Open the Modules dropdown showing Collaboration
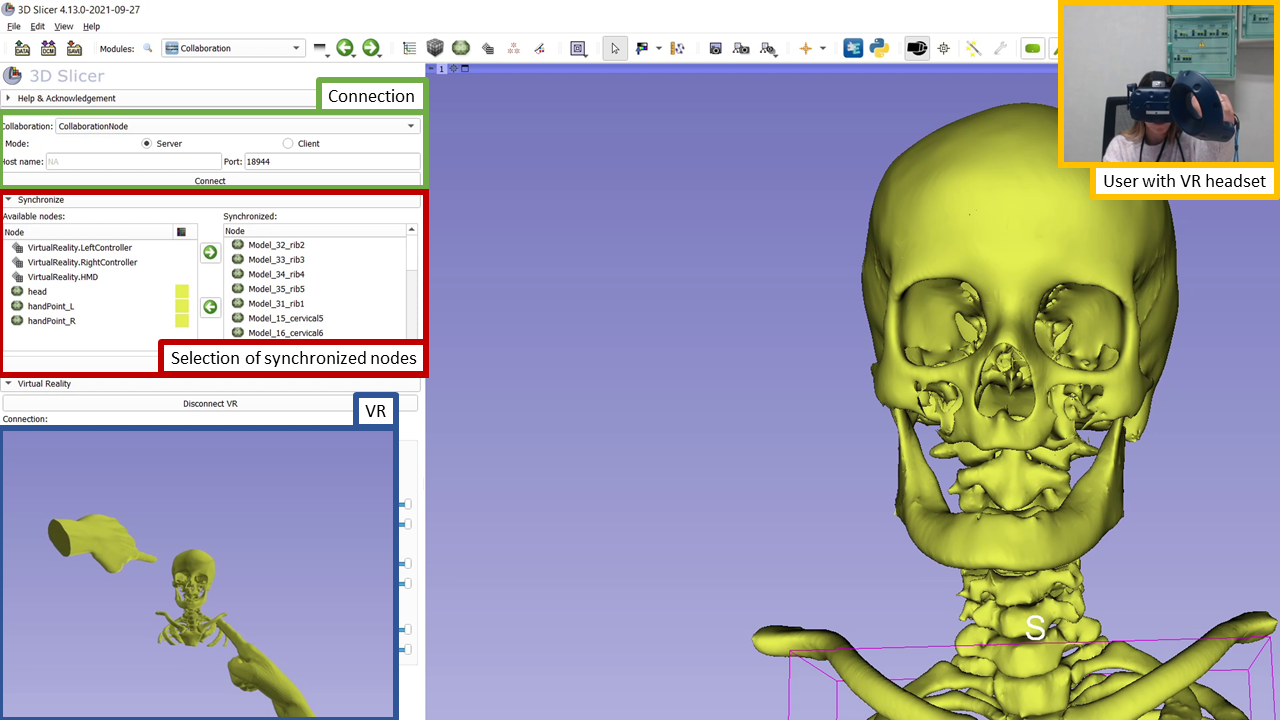Viewport: 1280px width, 720px height. [x=233, y=48]
